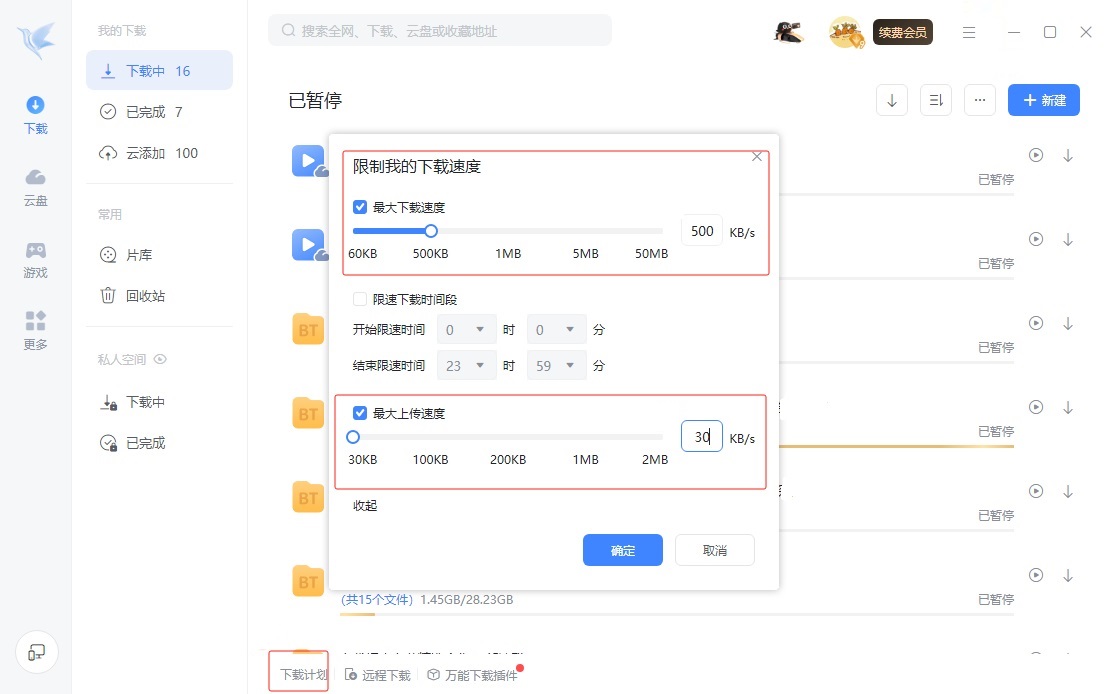Screen dimensions: 1120x694
Task: Create a new task via 新建 button
Action: pyautogui.click(x=1043, y=100)
